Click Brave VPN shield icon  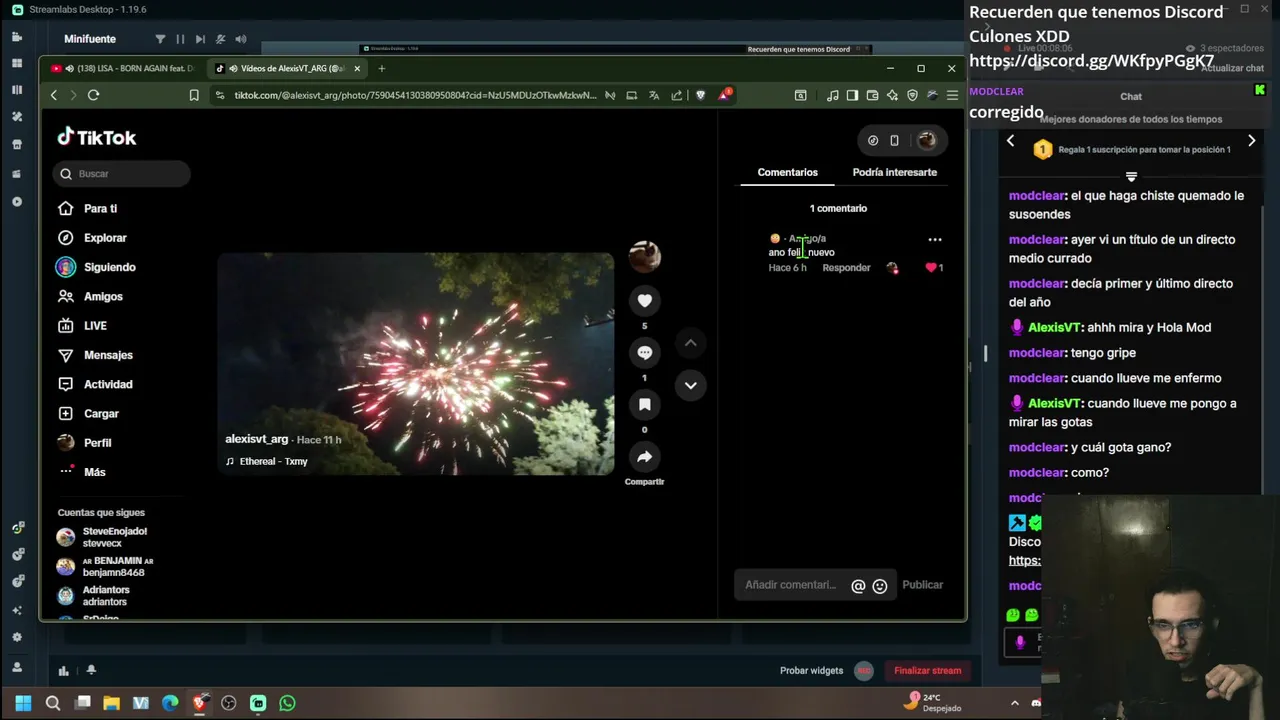912,95
